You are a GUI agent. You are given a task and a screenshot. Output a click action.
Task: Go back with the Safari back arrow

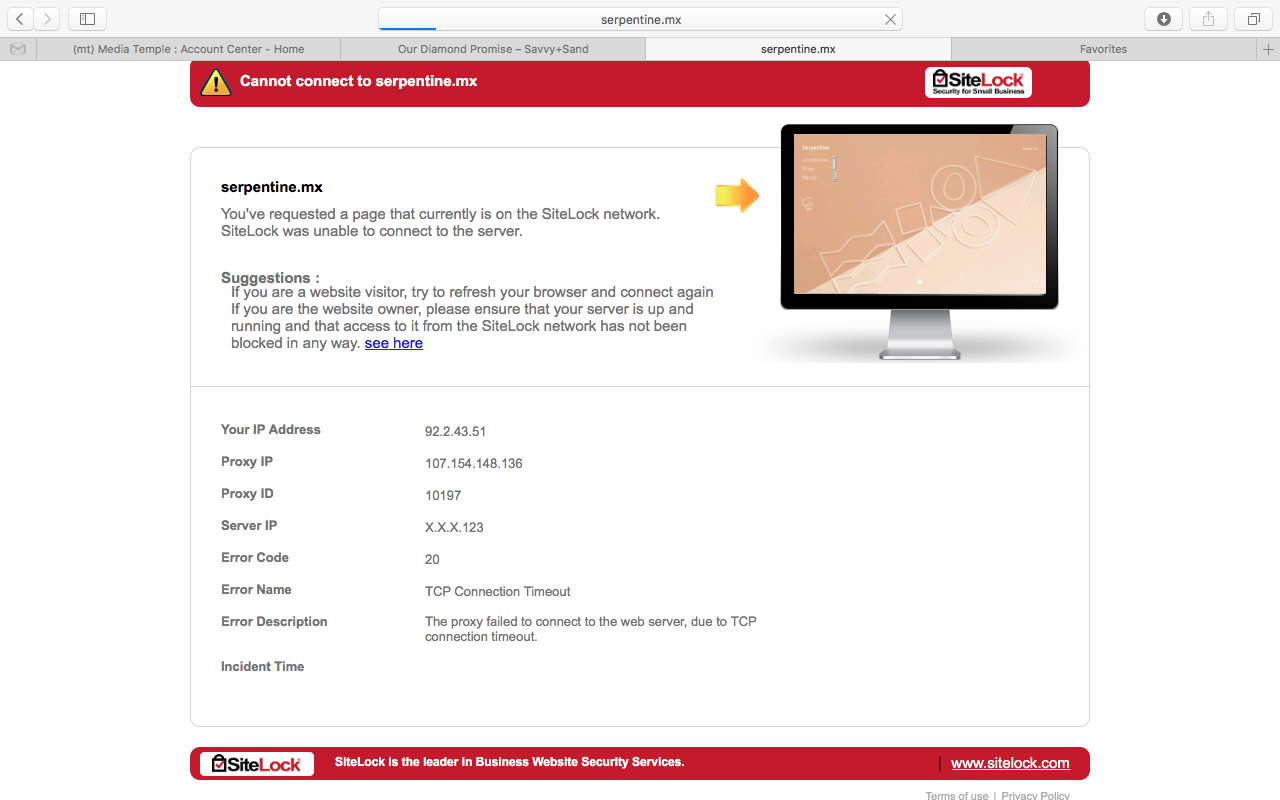click(x=20, y=19)
